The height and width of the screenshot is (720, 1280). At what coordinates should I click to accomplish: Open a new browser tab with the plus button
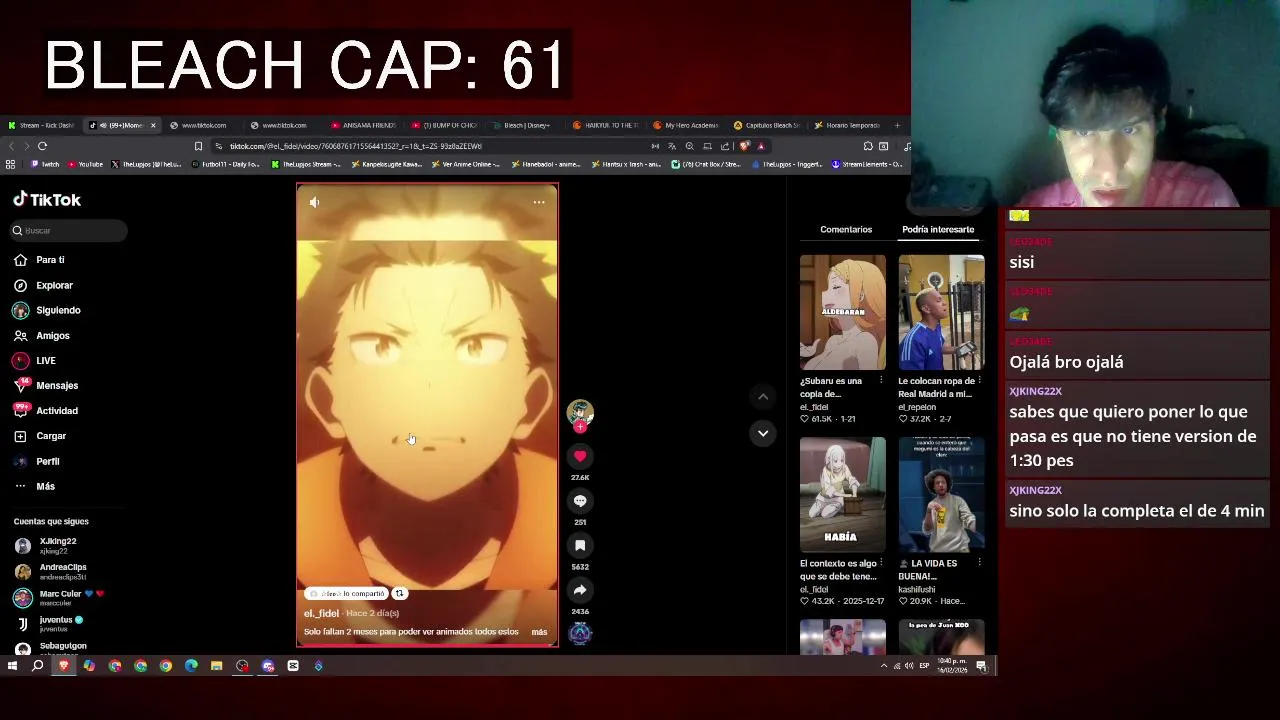(897, 125)
